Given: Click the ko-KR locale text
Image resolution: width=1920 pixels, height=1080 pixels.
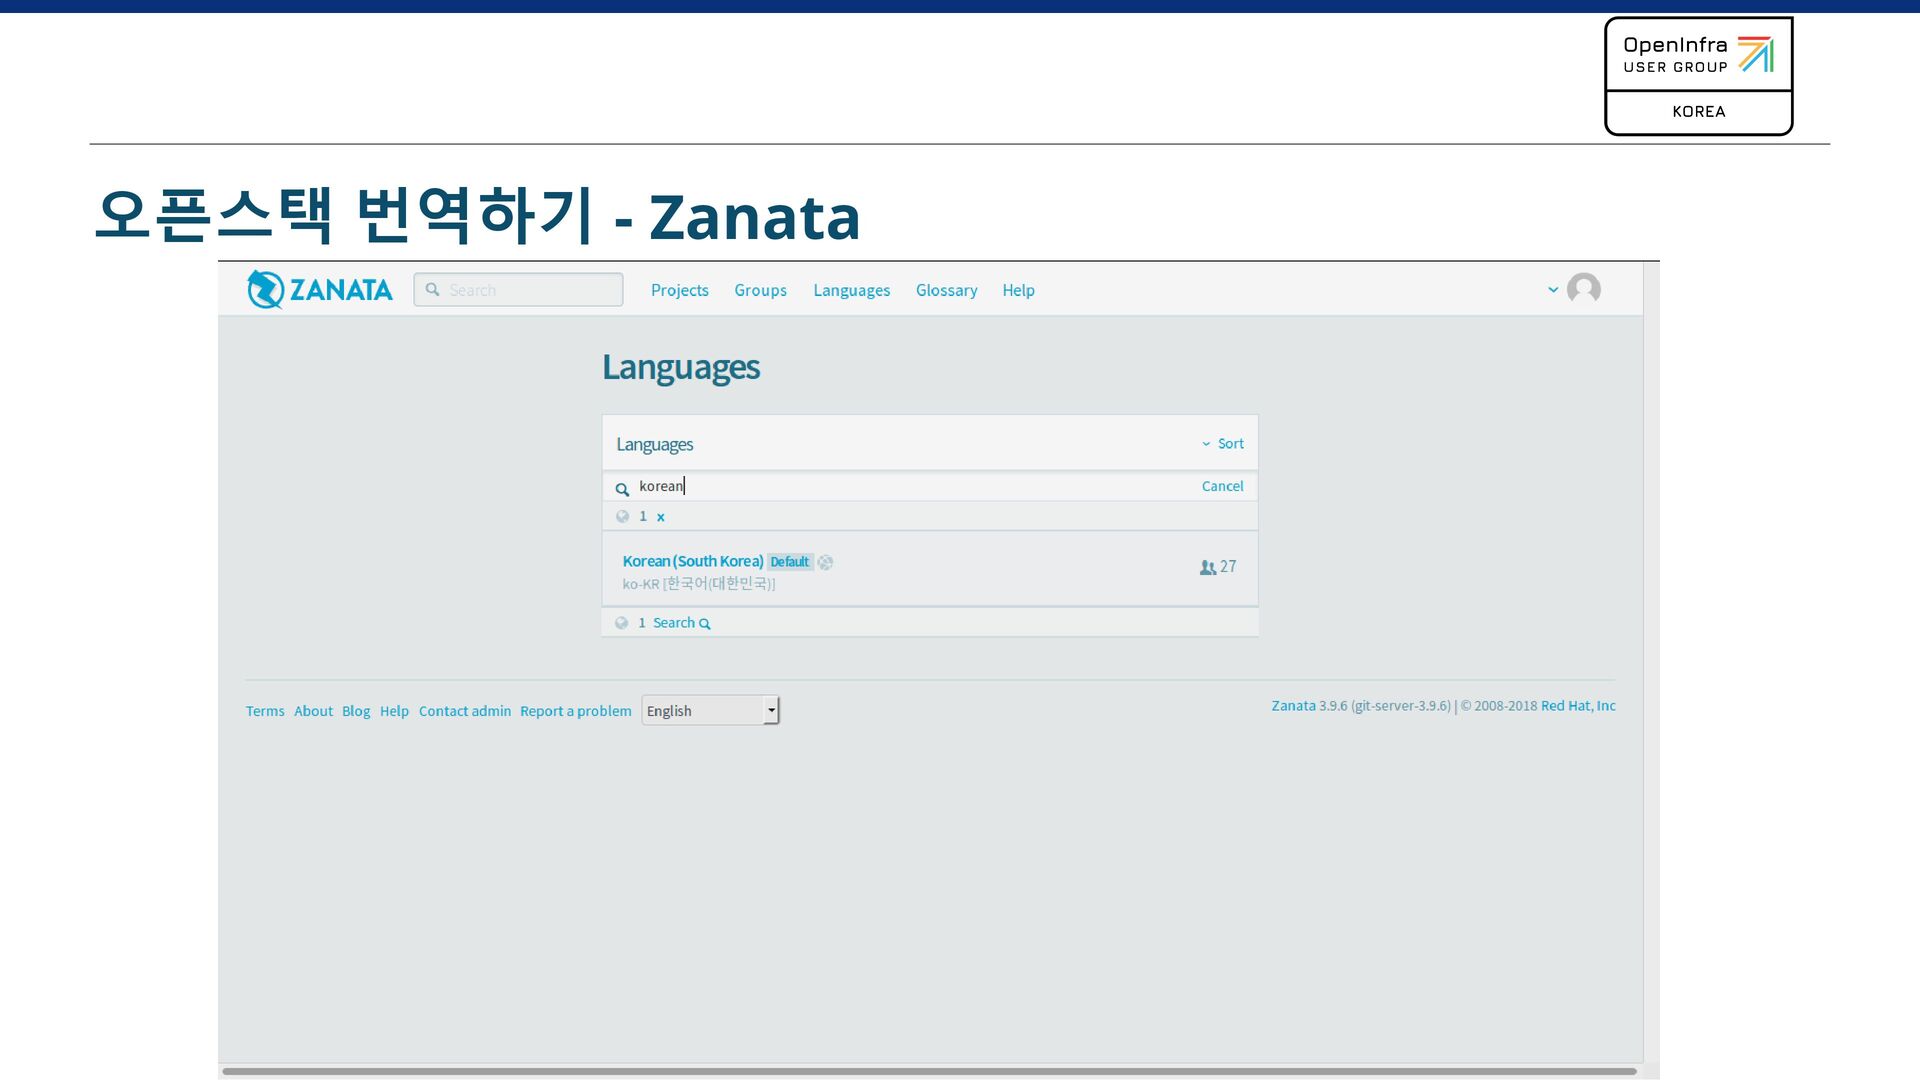Looking at the screenshot, I should pos(640,584).
